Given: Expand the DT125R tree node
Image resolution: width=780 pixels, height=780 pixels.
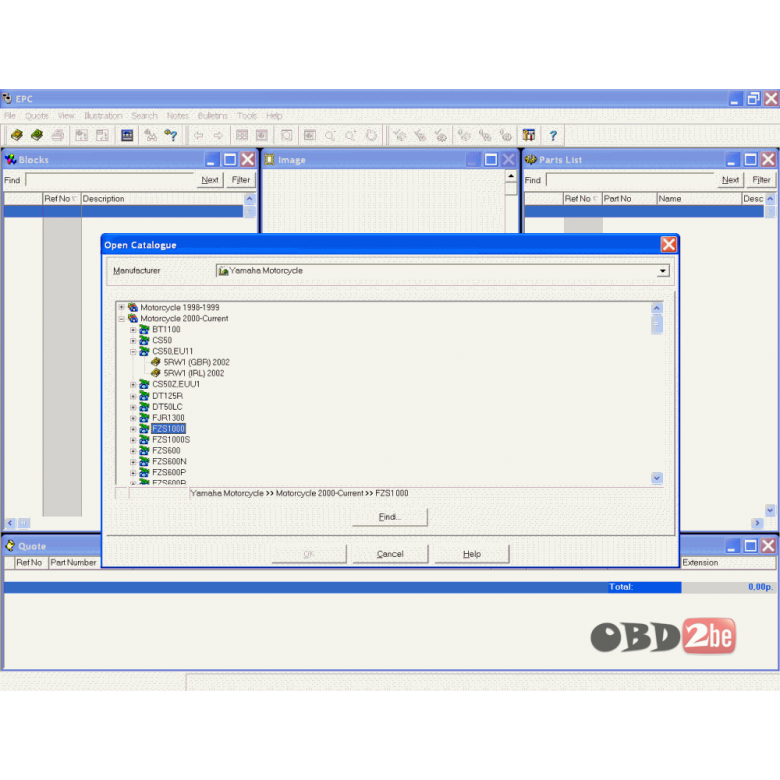Looking at the screenshot, I should (x=133, y=396).
